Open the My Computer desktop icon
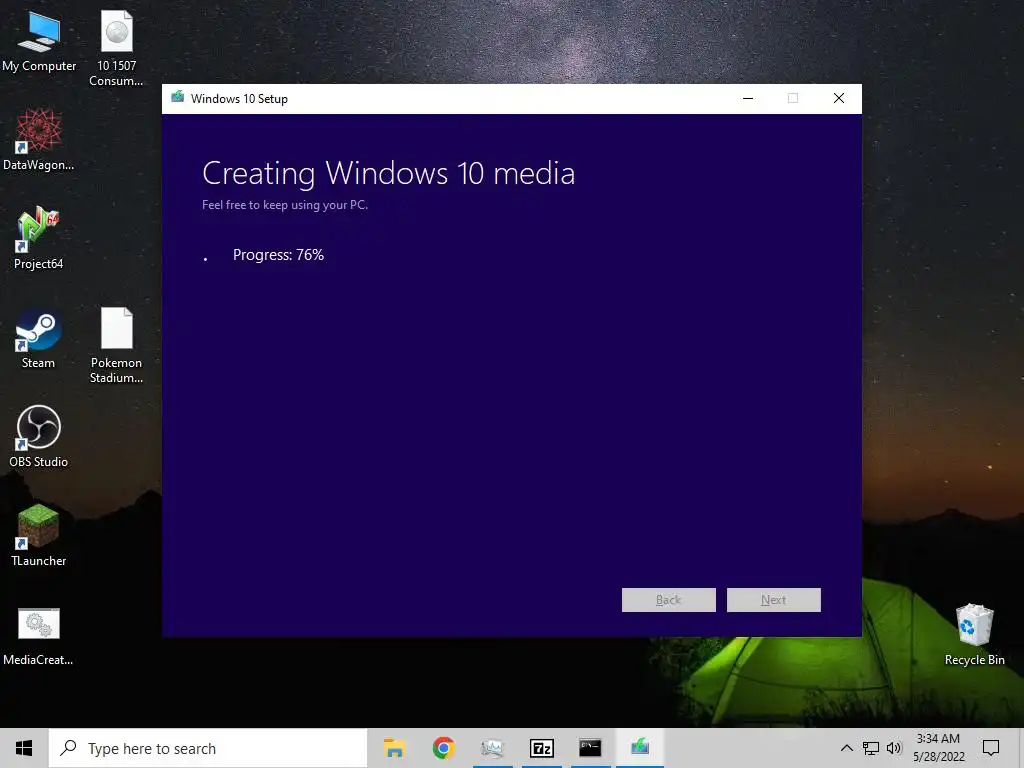 pyautogui.click(x=39, y=42)
